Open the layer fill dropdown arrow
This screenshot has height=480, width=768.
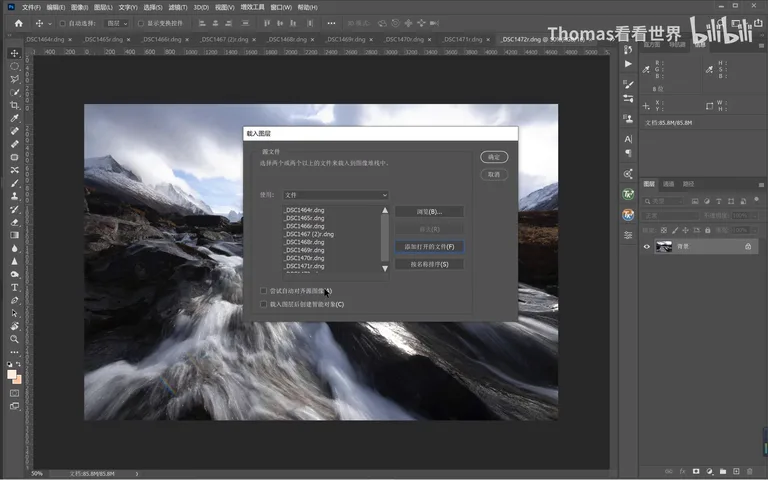[x=754, y=230]
